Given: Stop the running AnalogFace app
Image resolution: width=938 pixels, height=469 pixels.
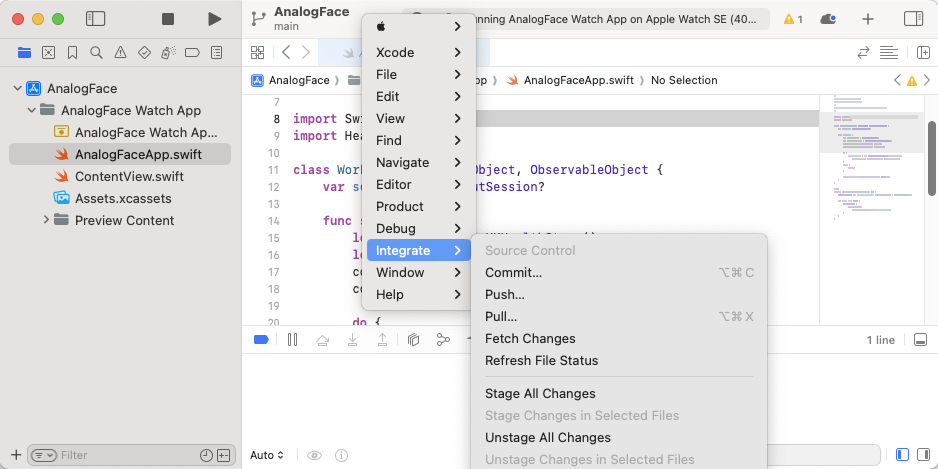Looking at the screenshot, I should (x=168, y=19).
